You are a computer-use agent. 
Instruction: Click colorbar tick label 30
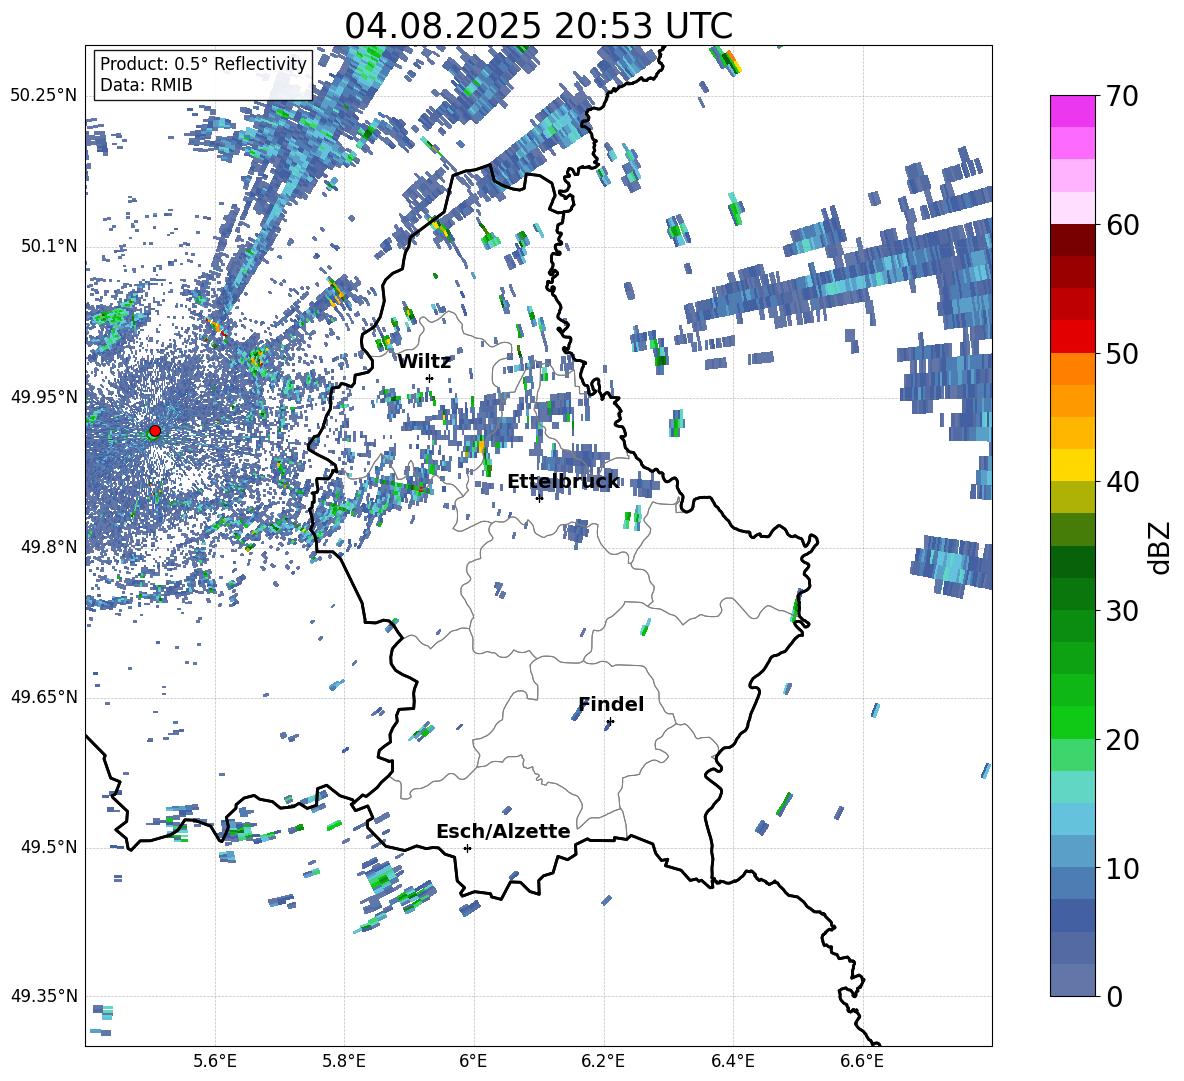tap(1122, 611)
